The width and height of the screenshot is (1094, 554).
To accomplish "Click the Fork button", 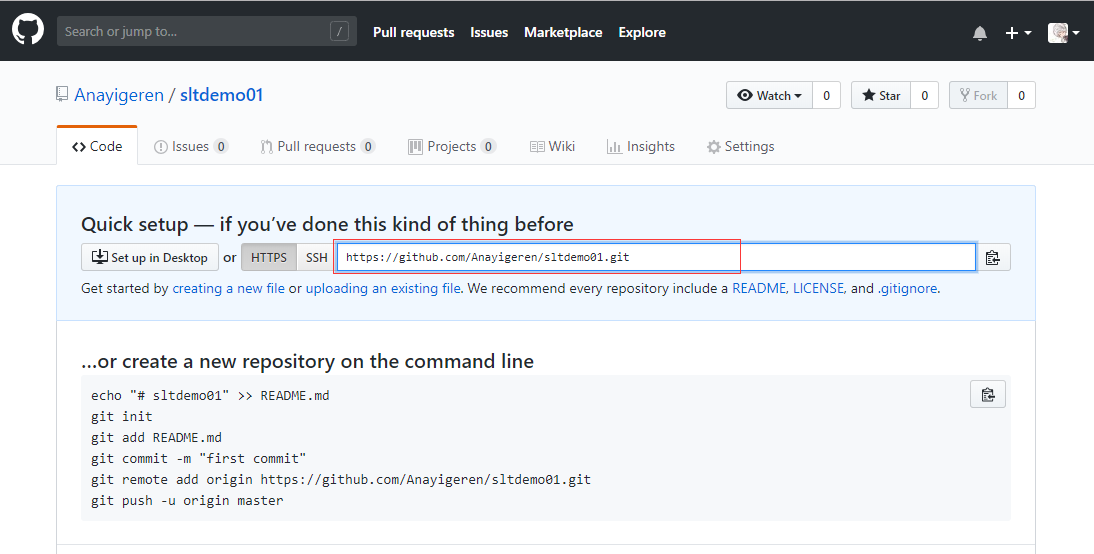I will pyautogui.click(x=978, y=96).
